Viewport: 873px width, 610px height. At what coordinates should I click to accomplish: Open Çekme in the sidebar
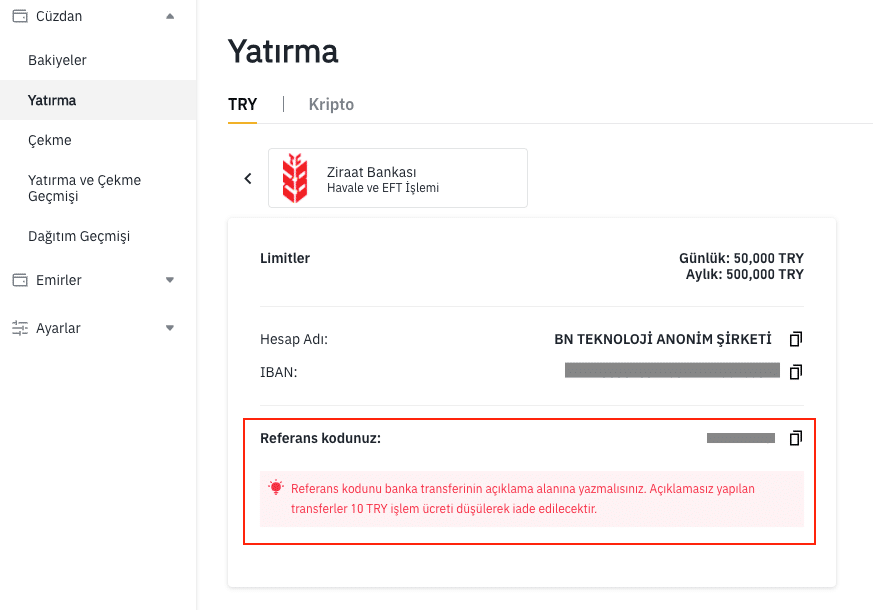click(x=50, y=140)
